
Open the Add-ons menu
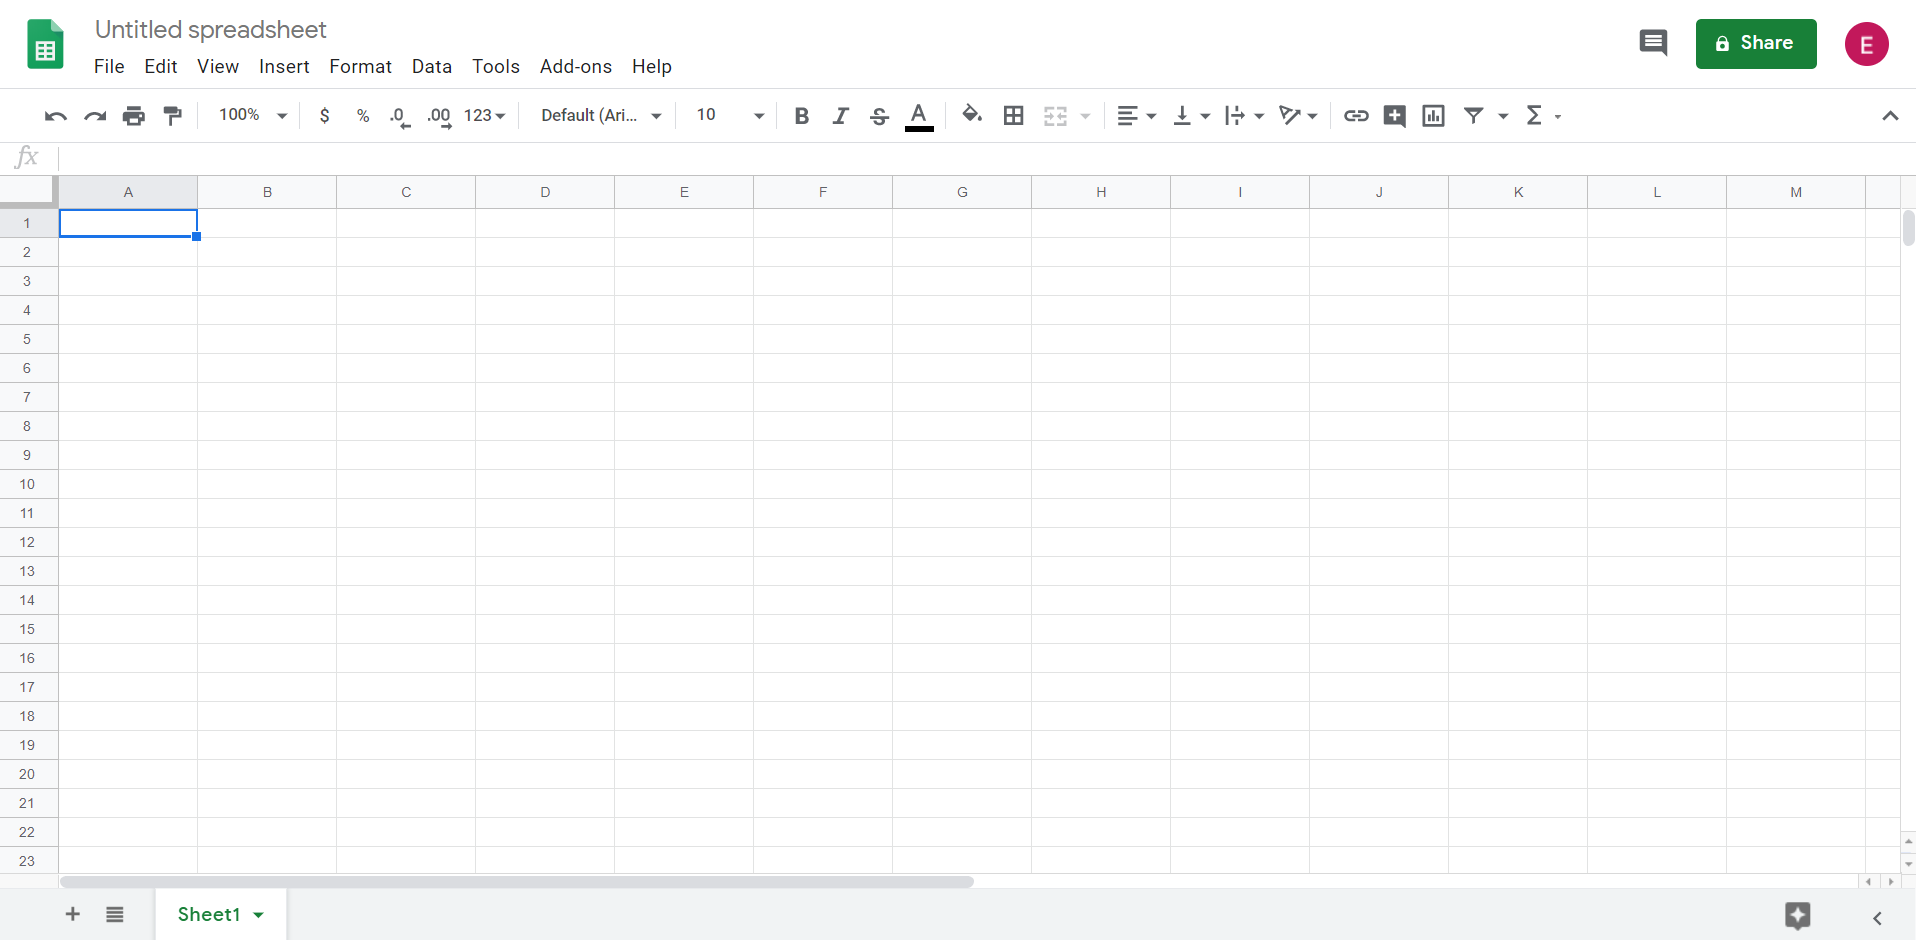[x=576, y=66]
